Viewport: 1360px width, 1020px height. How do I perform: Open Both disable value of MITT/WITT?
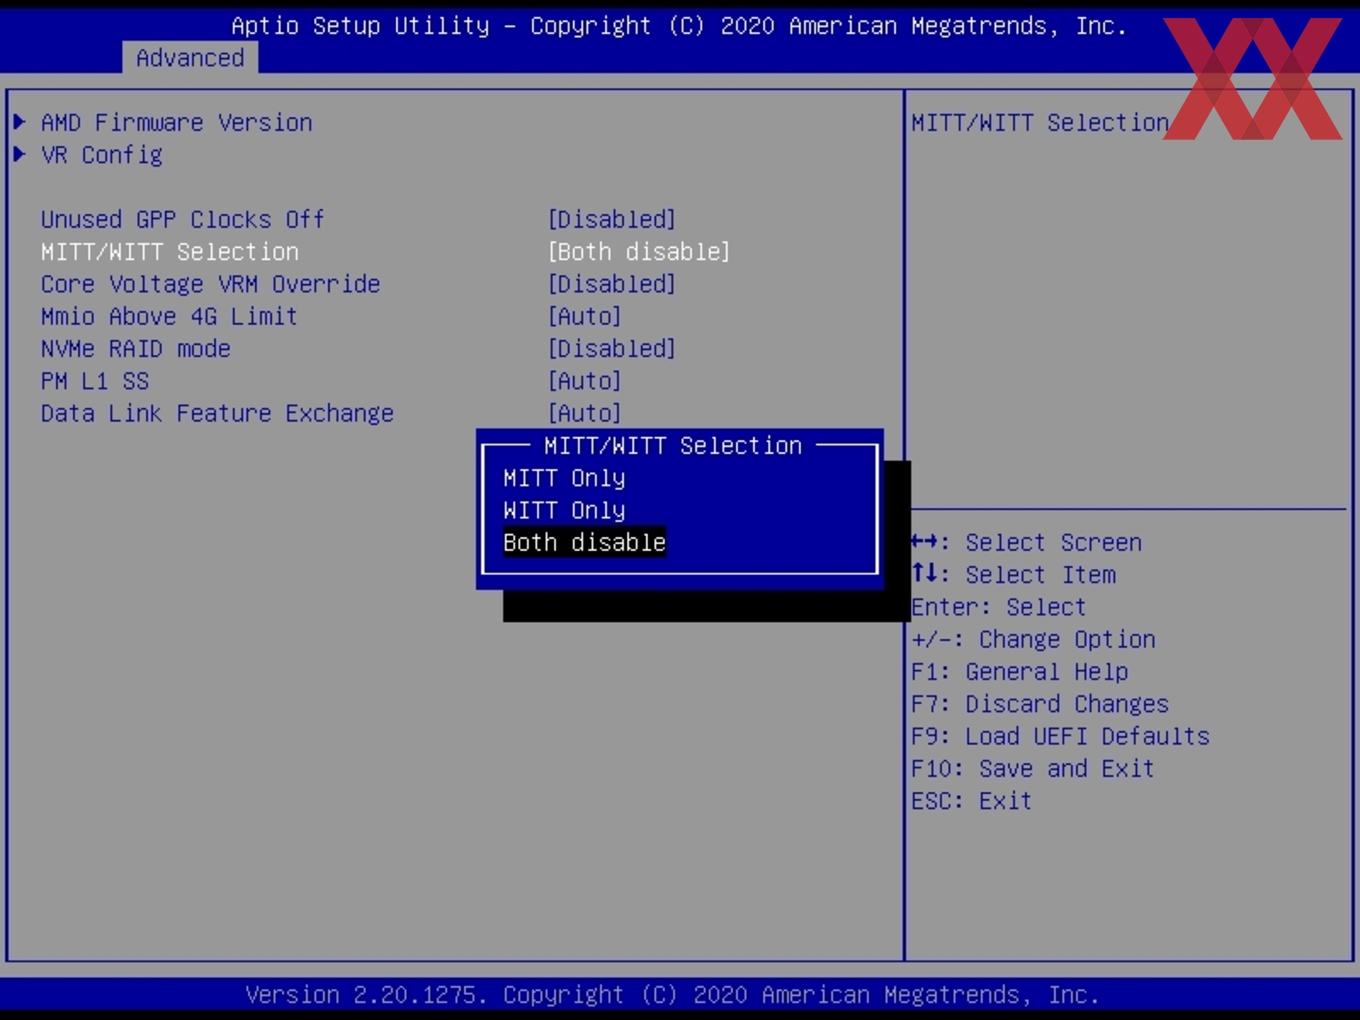(x=639, y=251)
